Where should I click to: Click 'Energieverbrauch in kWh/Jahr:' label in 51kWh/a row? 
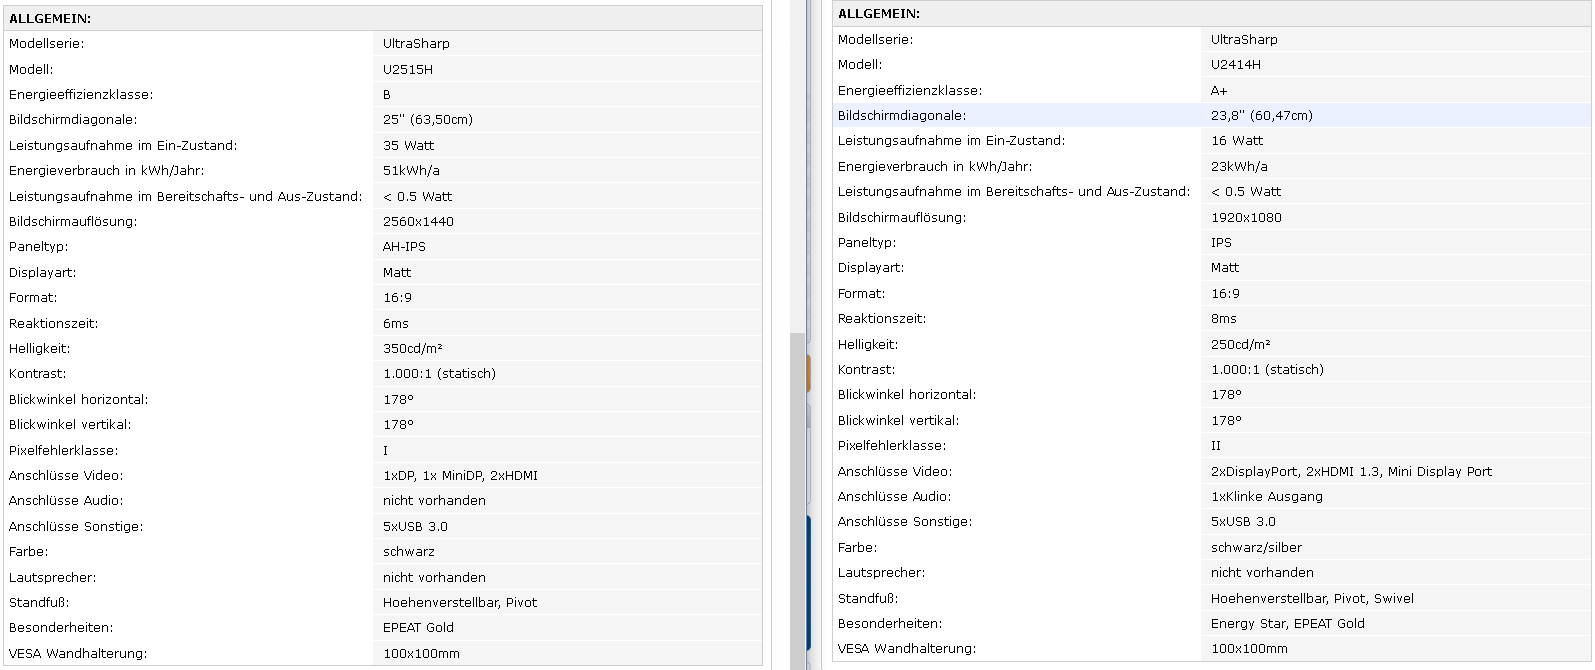click(107, 170)
